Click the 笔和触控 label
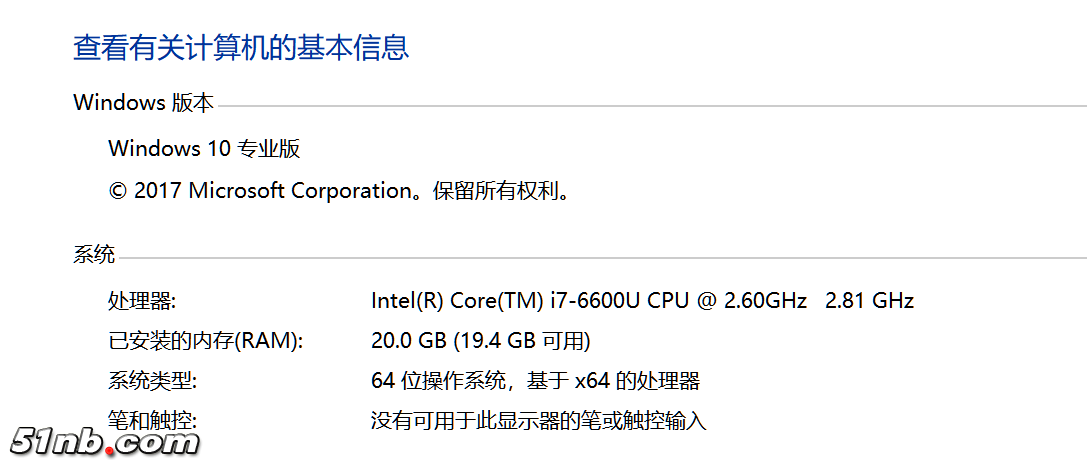Screen dimensions: 1087x465 152,421
